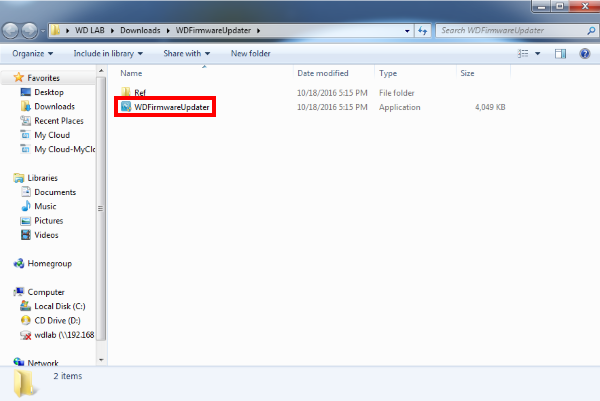Open Recent Places in Favorites
Screen dimensions: 600x401
pyautogui.click(x=59, y=121)
